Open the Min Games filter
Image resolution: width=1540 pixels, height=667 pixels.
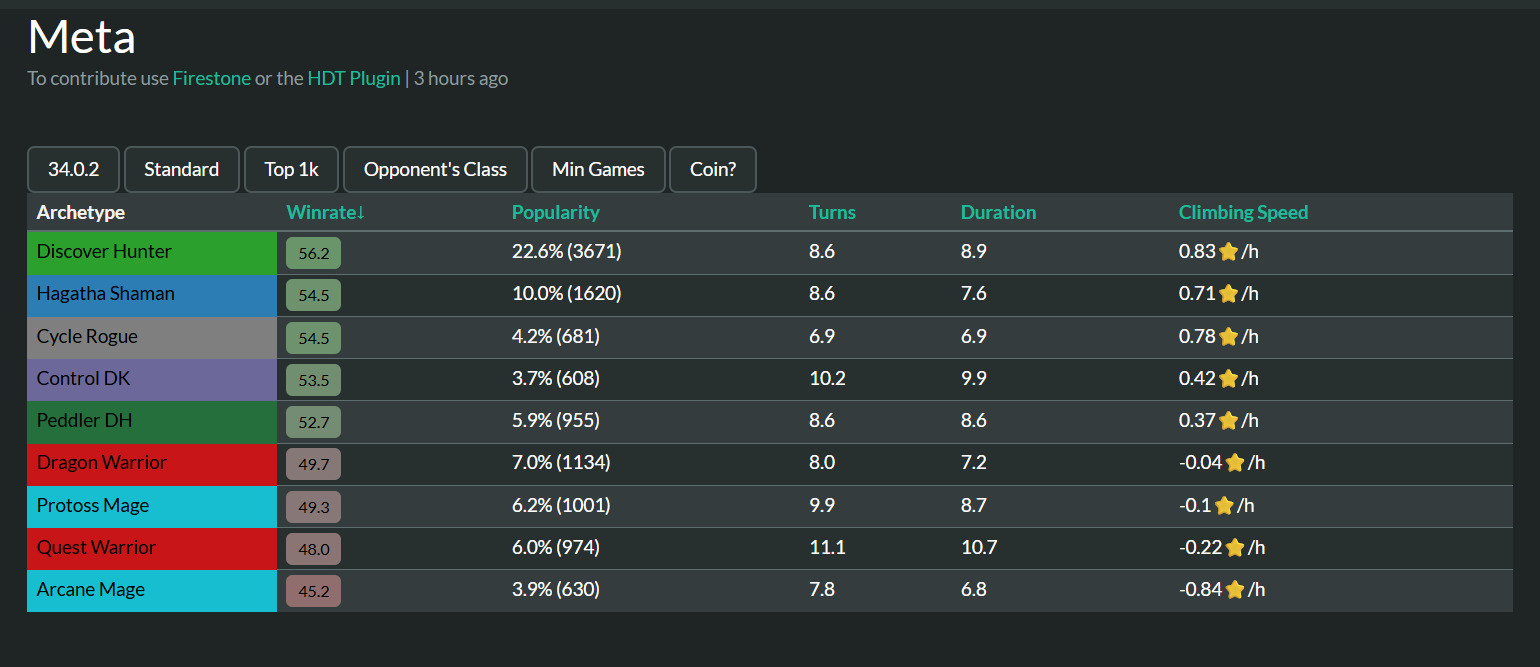(598, 169)
